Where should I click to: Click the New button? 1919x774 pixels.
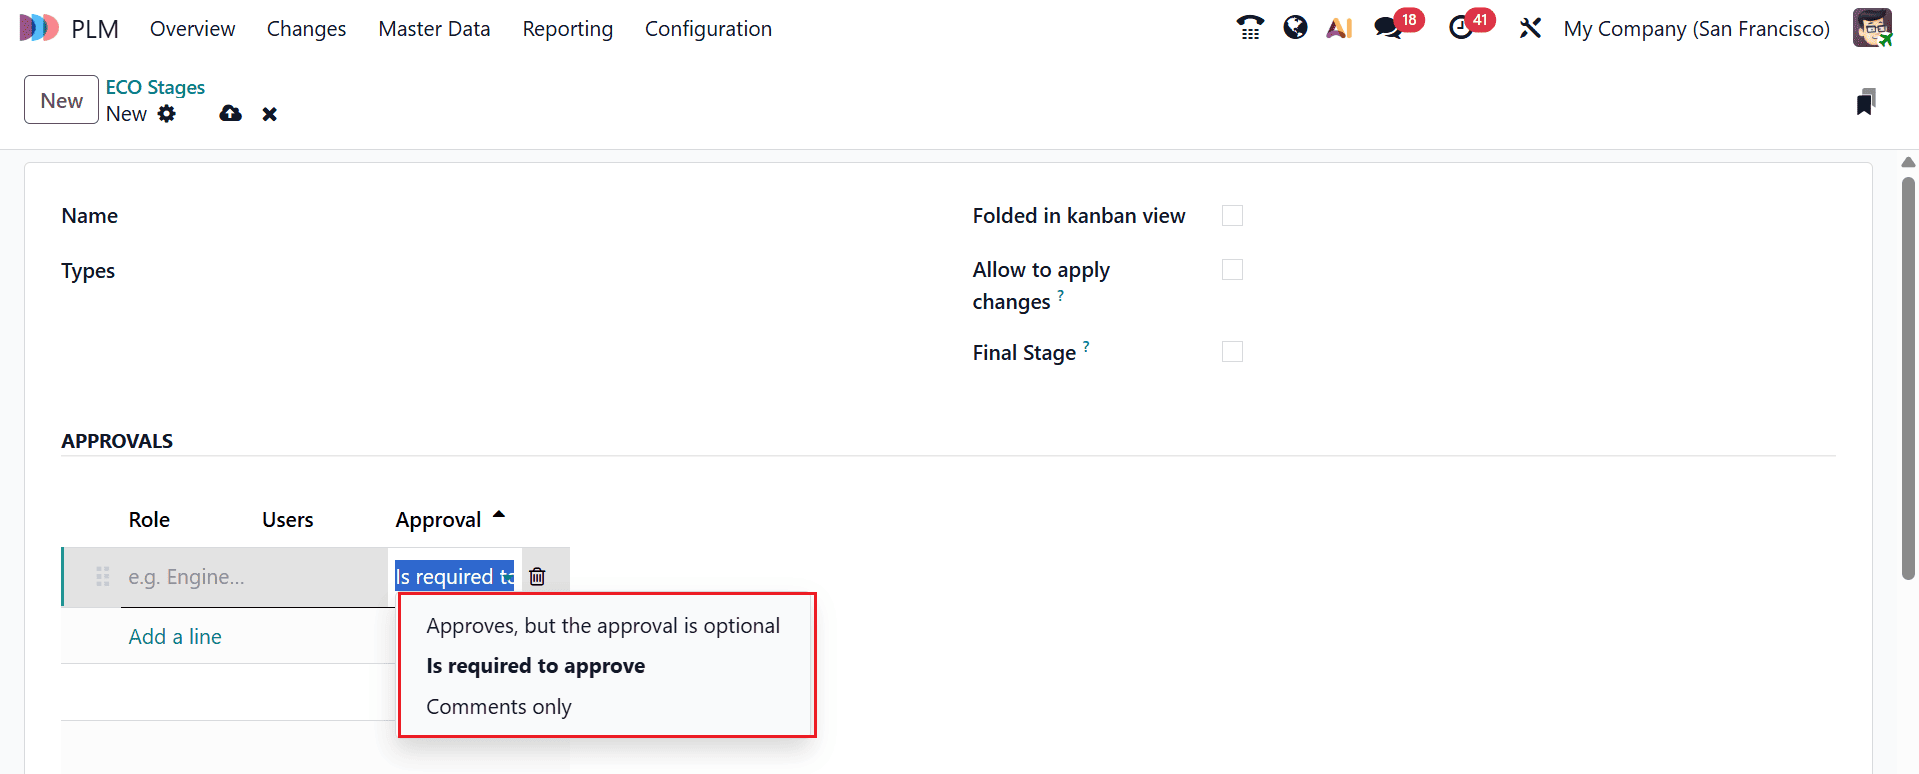(61, 100)
